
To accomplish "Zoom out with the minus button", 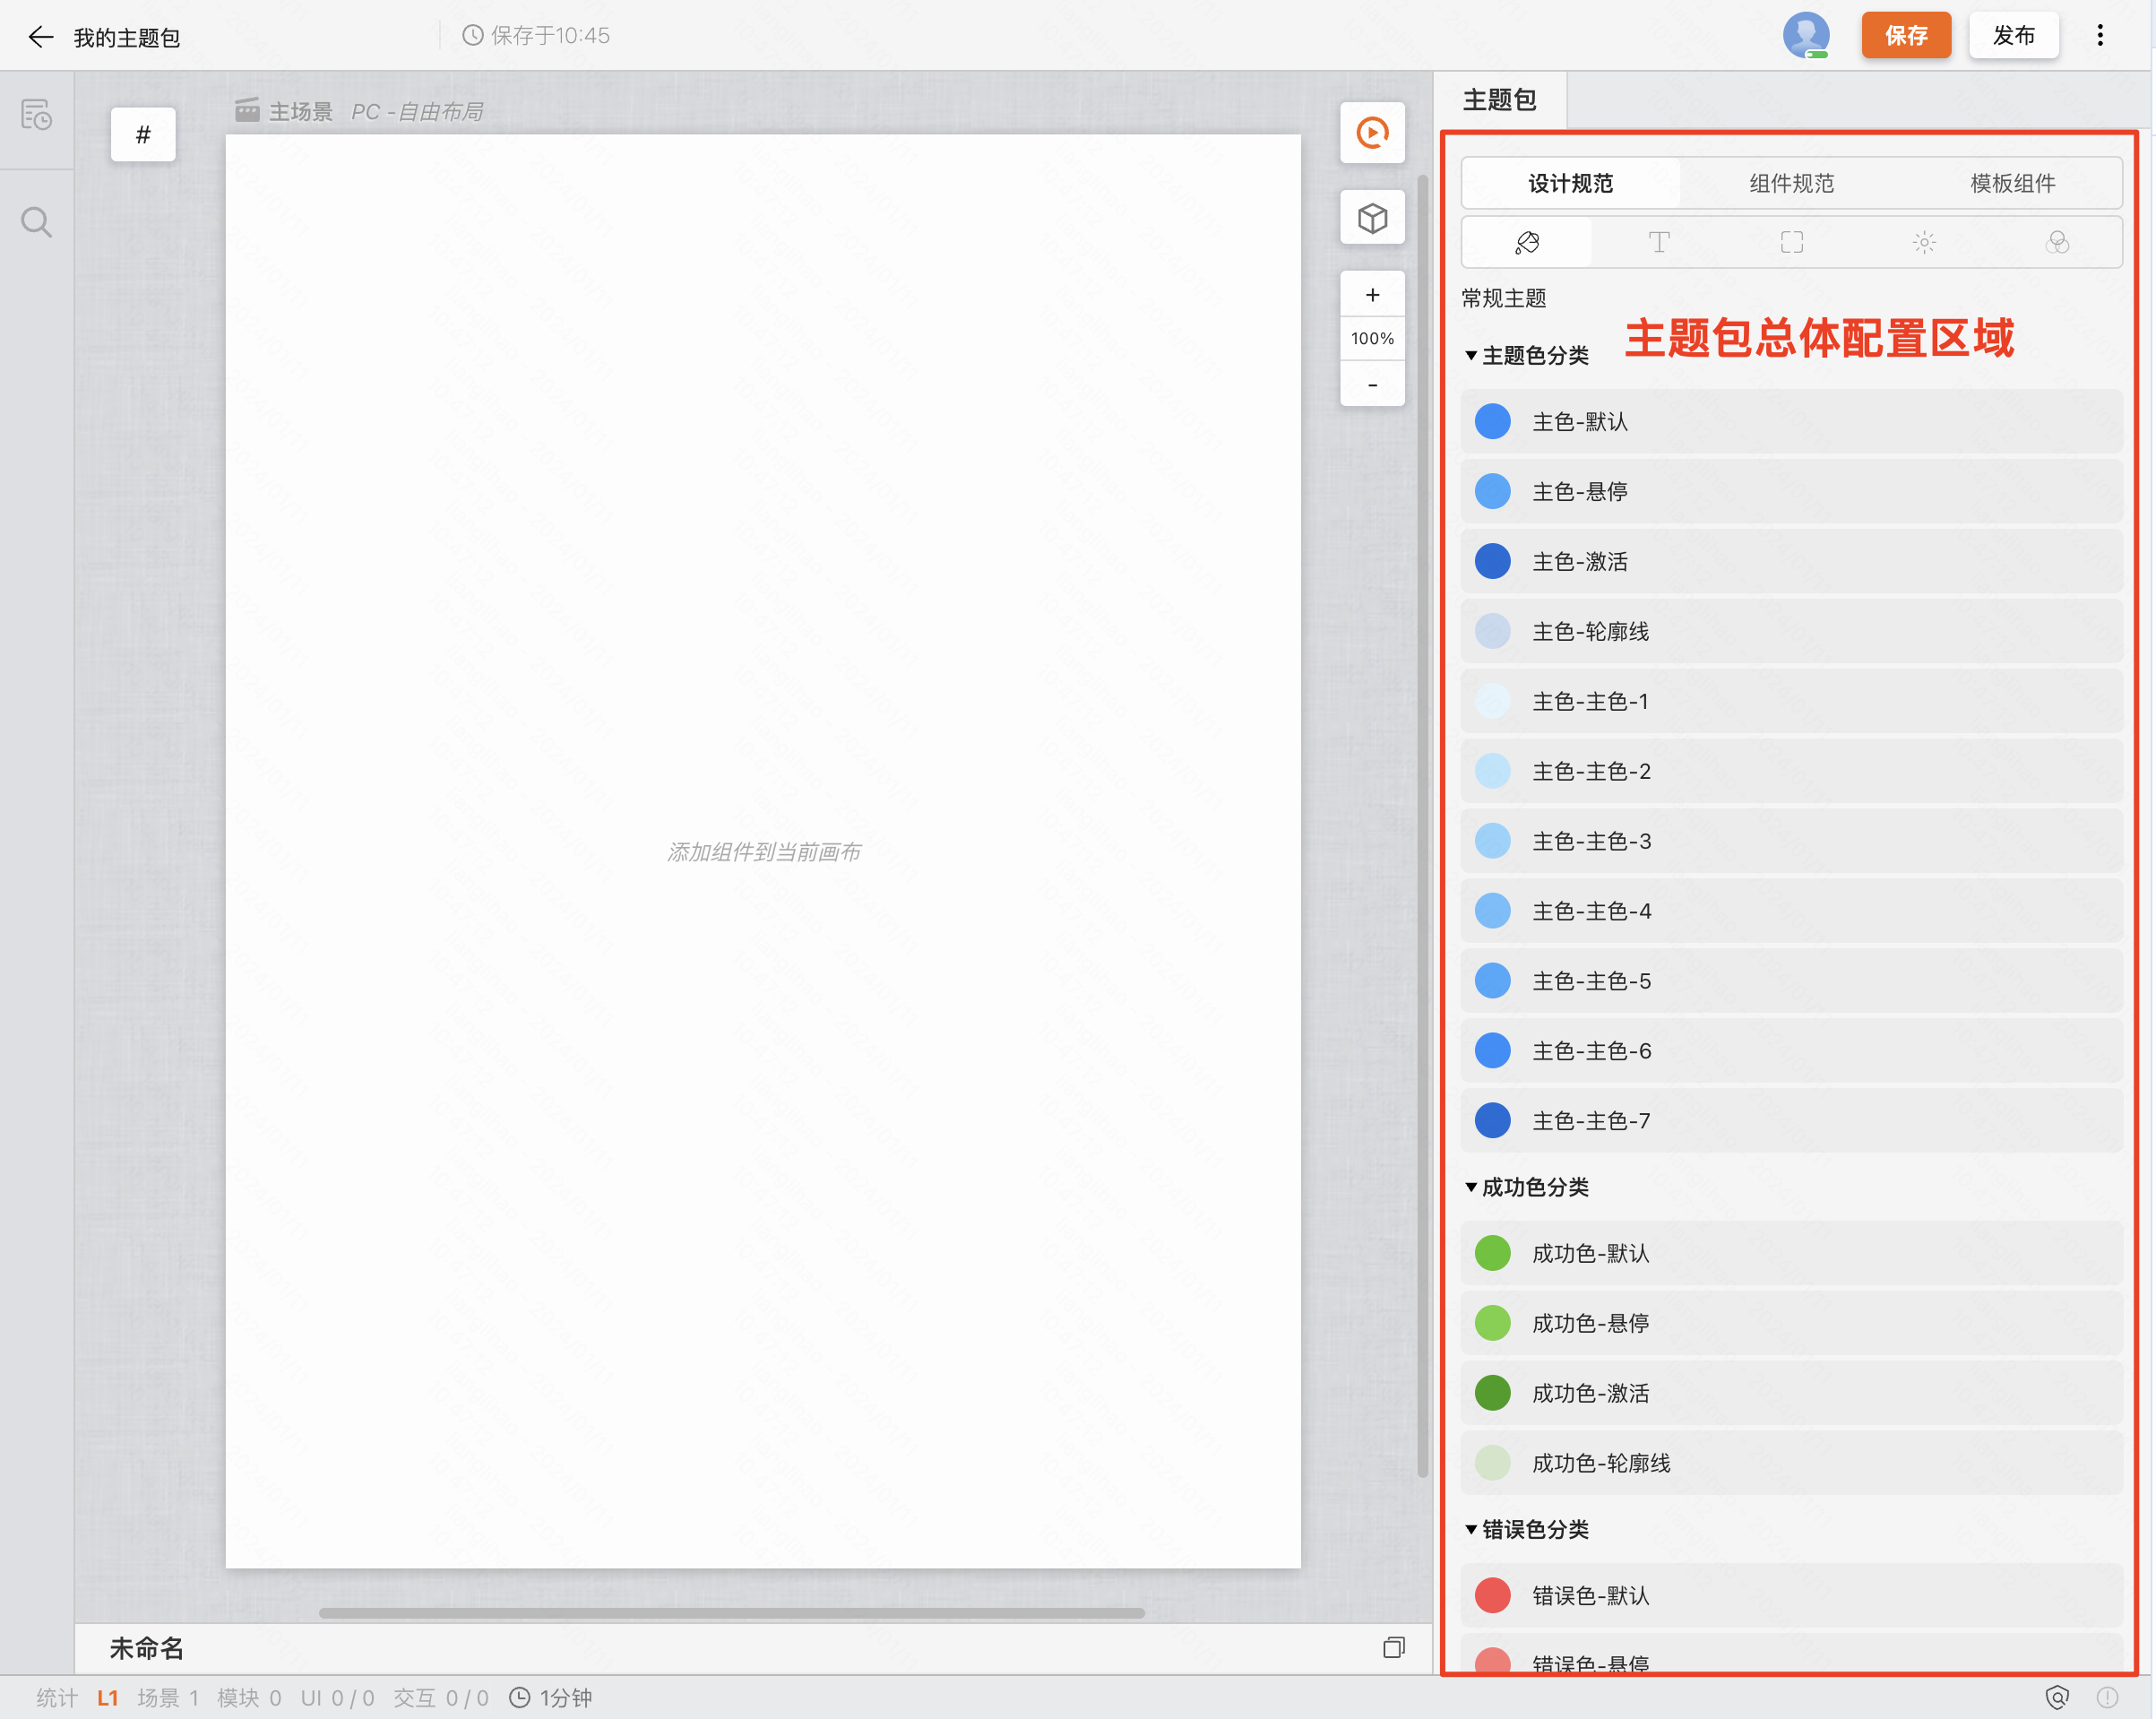I will (x=1372, y=384).
